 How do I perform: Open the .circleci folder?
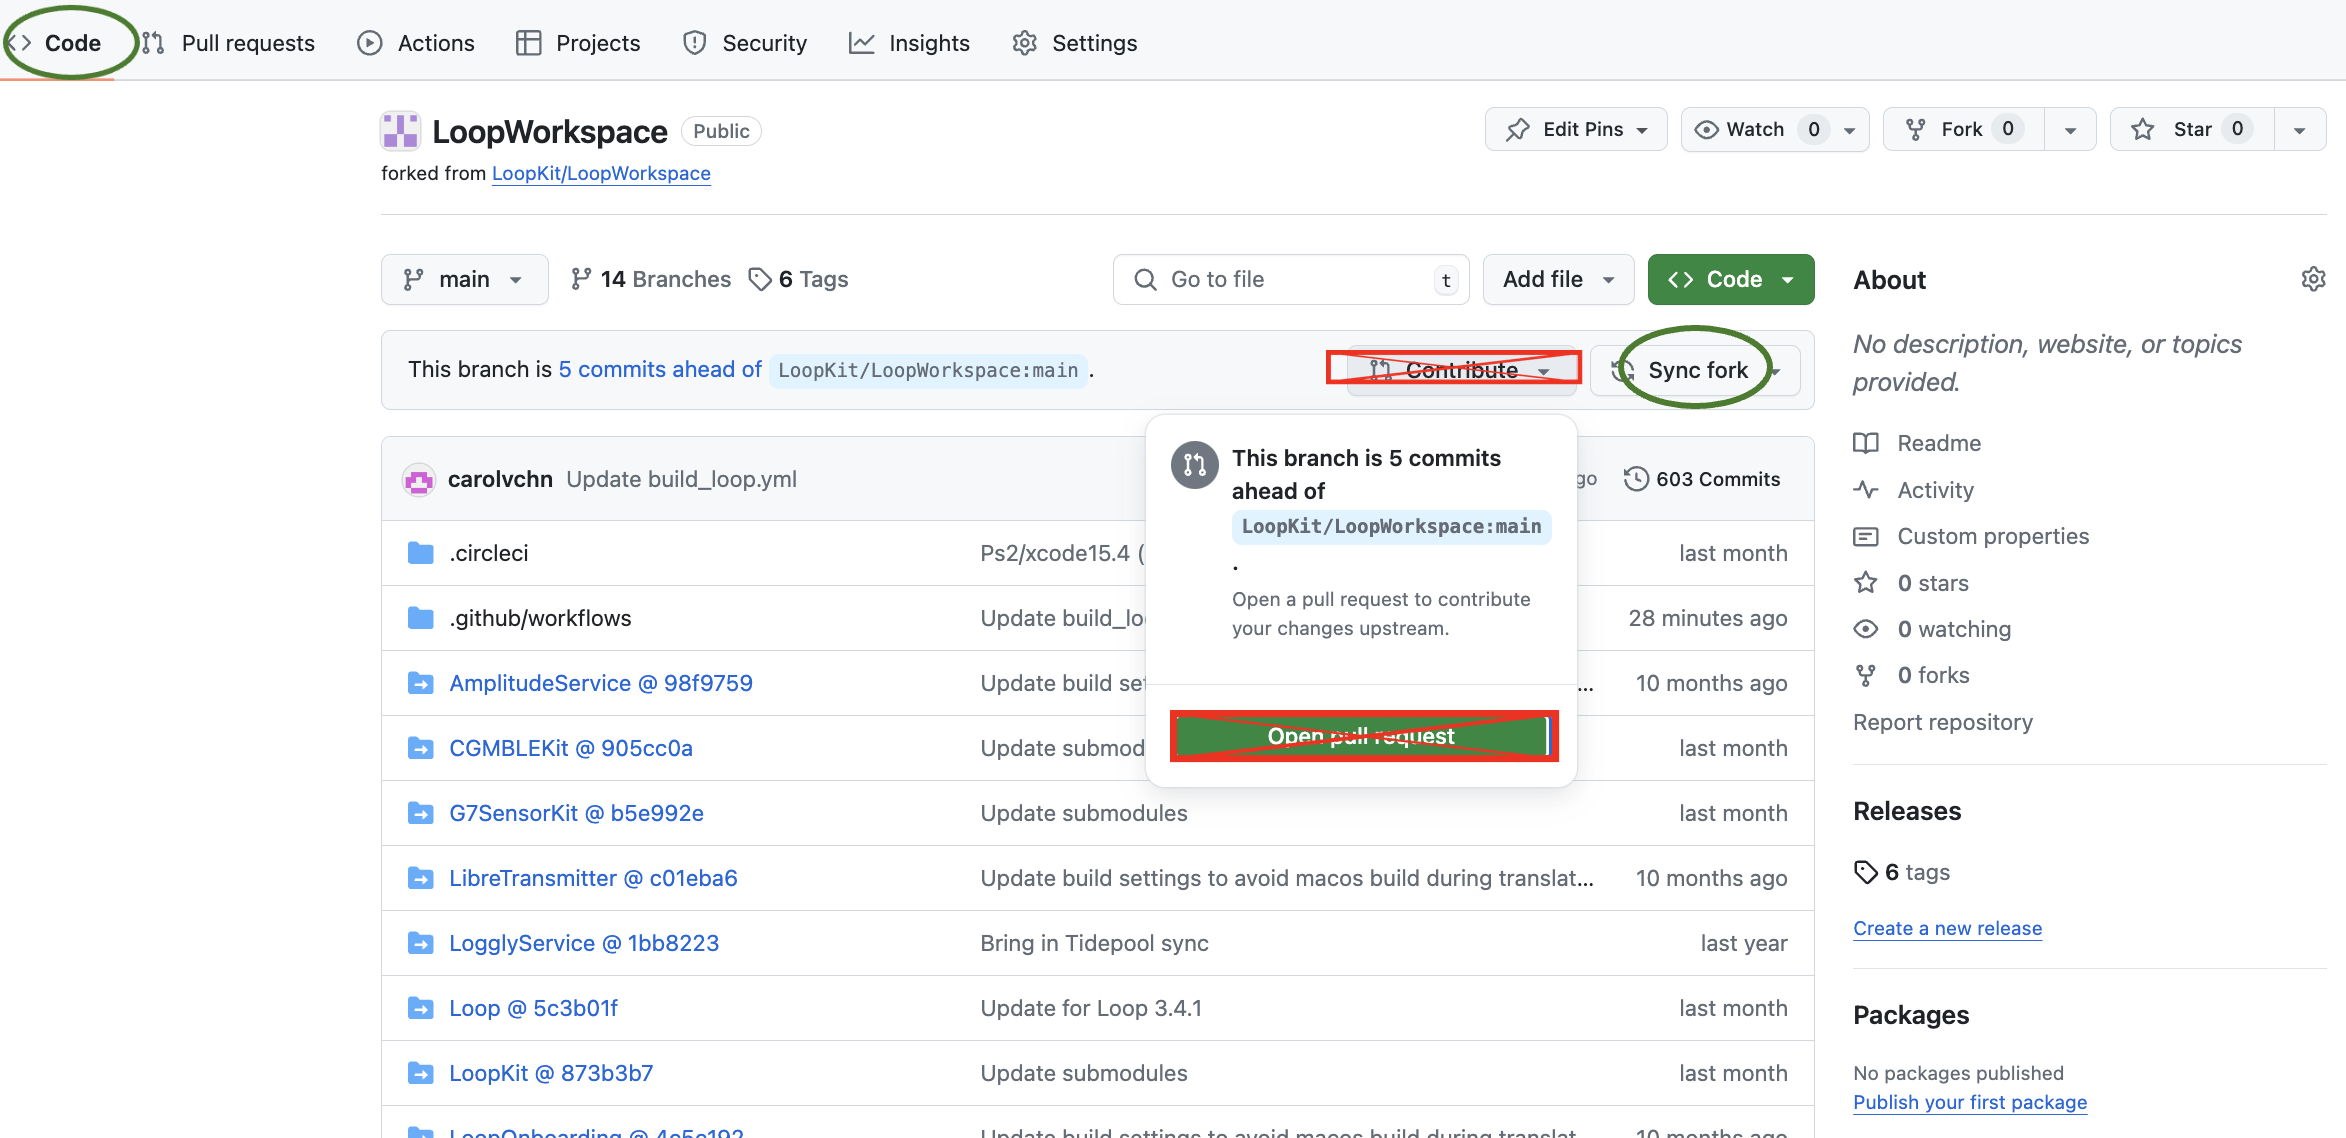click(x=488, y=553)
